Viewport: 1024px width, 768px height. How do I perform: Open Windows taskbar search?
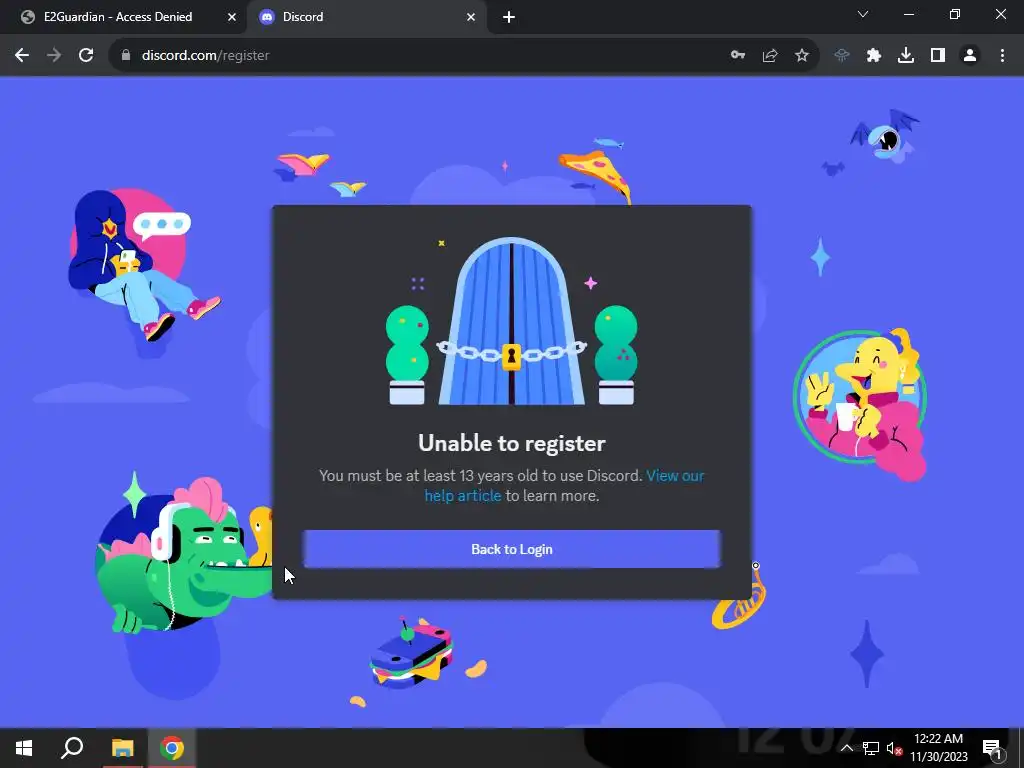[72, 748]
